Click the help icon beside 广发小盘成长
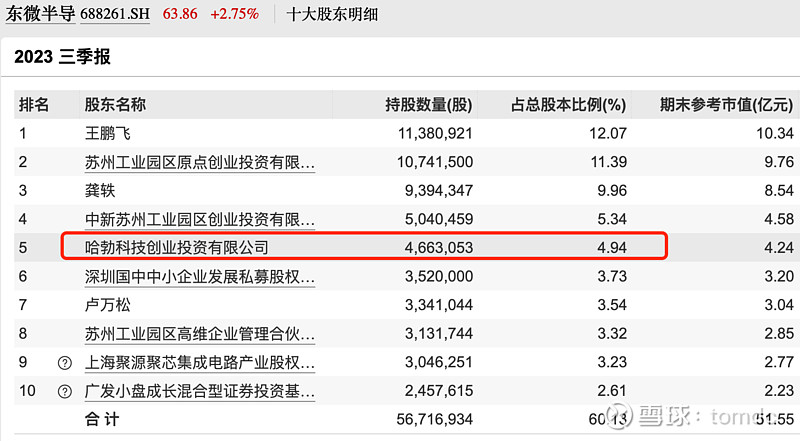Viewport: 800px width, 441px height. [x=65, y=391]
